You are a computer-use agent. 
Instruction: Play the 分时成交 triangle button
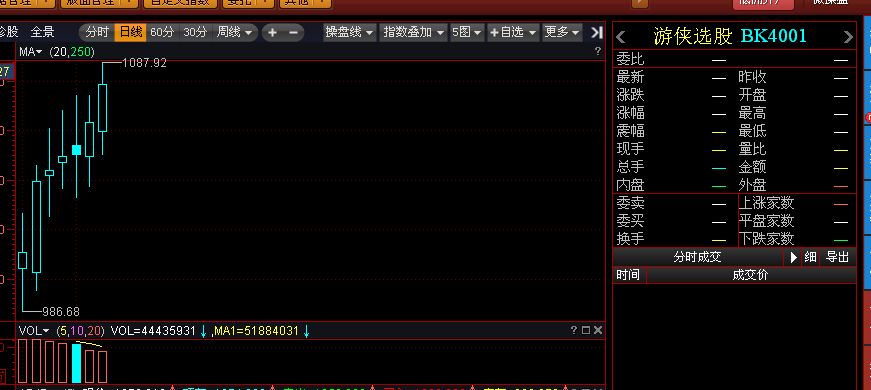pyautogui.click(x=793, y=257)
